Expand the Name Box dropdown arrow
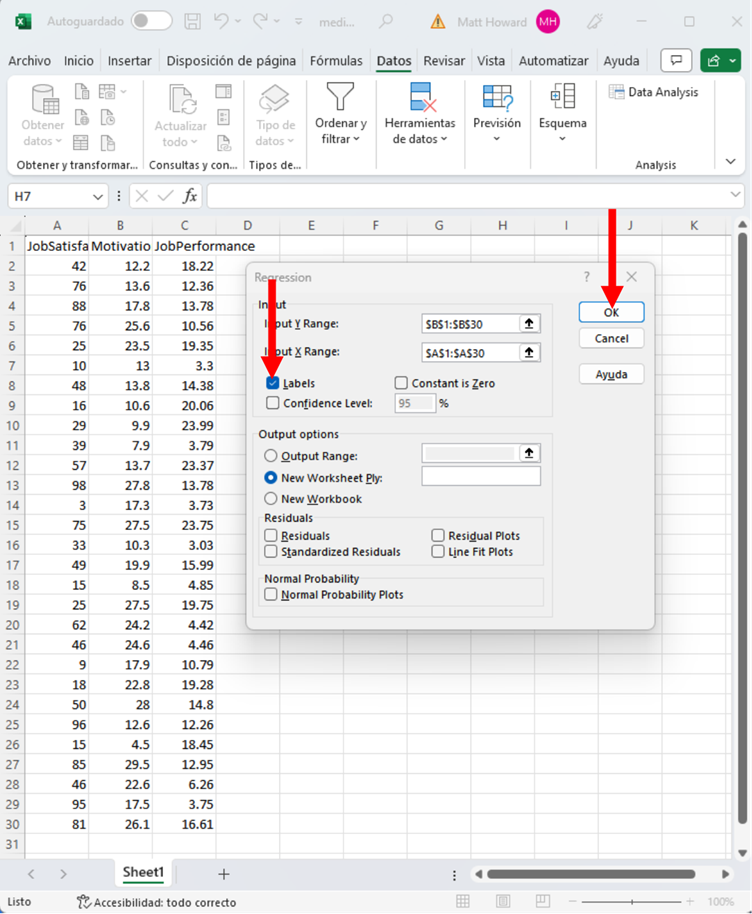Image resolution: width=752 pixels, height=914 pixels. click(97, 197)
